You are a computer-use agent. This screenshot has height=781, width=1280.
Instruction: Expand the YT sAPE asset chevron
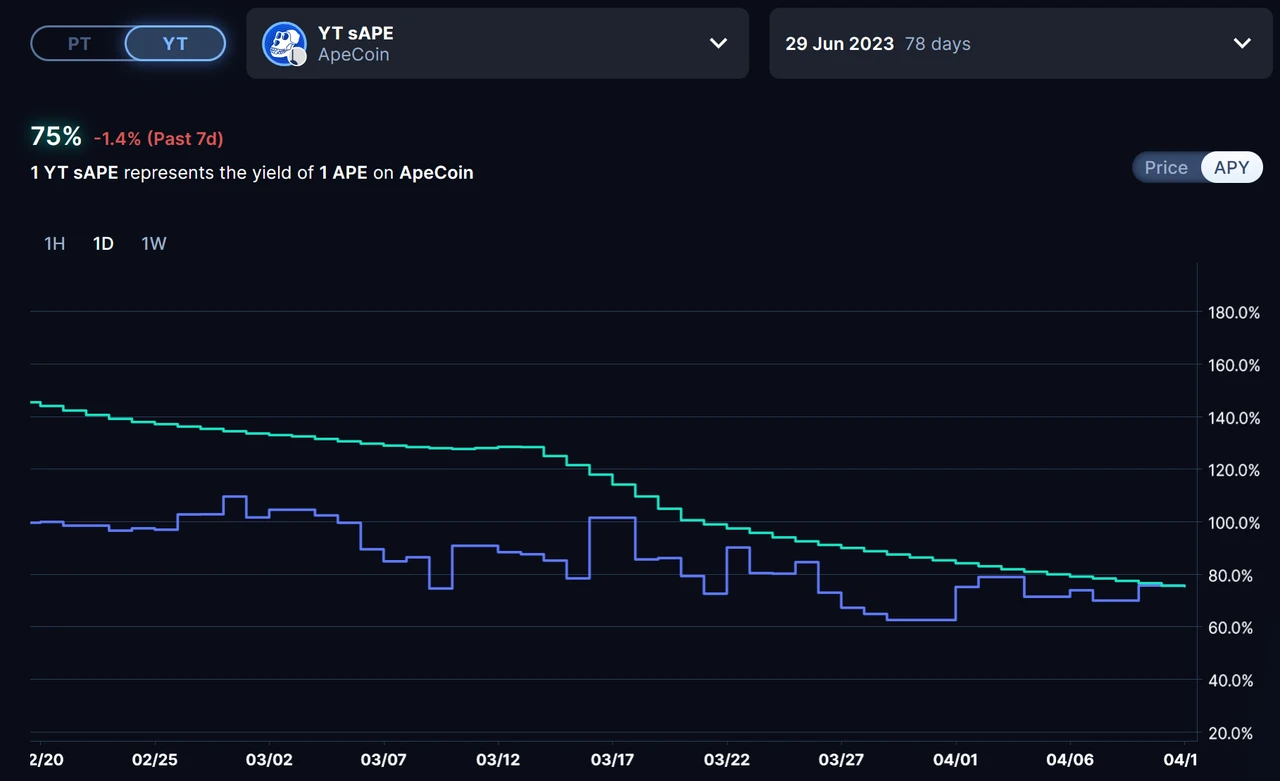(x=718, y=43)
